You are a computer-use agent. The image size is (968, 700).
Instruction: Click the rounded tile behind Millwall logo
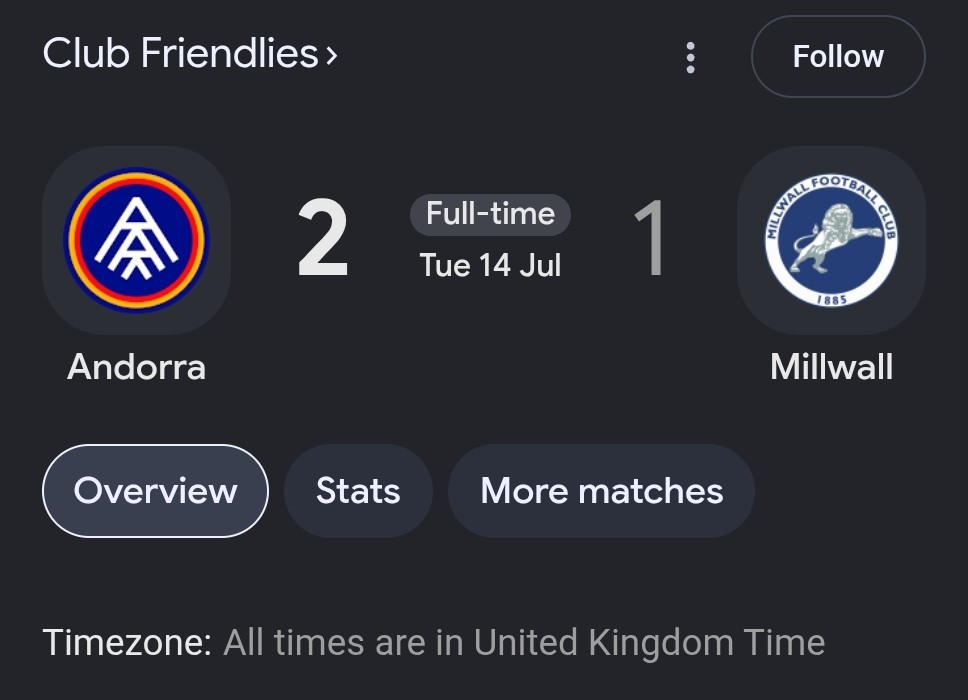pos(831,240)
